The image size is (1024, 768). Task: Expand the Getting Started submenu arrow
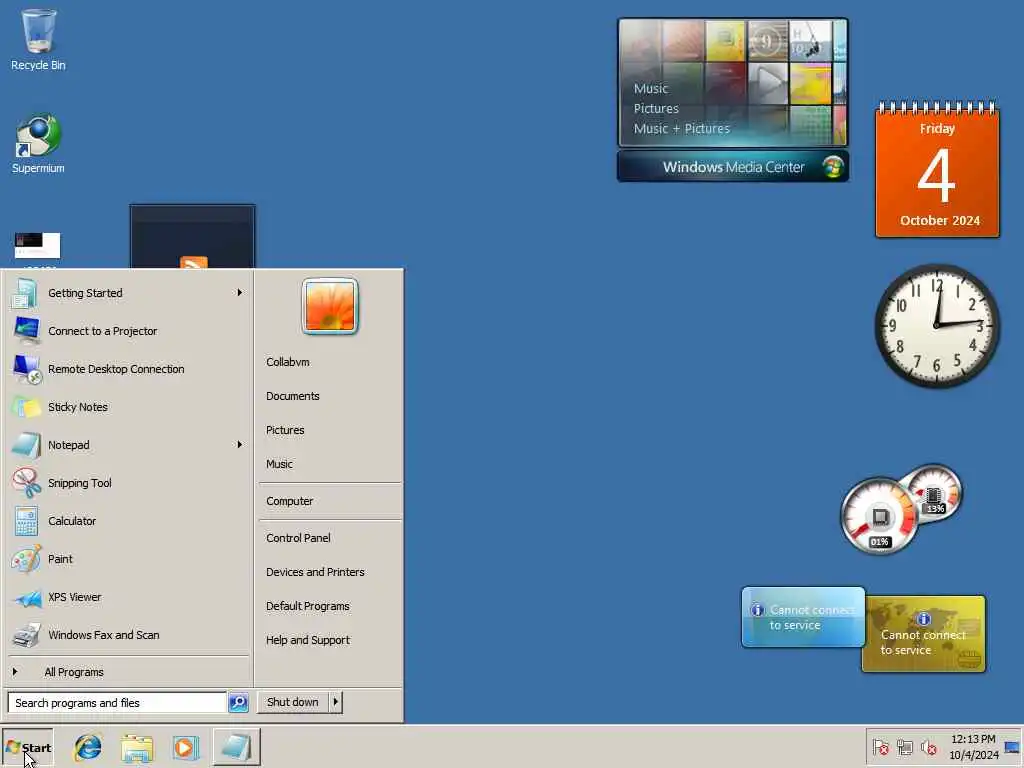click(x=240, y=293)
